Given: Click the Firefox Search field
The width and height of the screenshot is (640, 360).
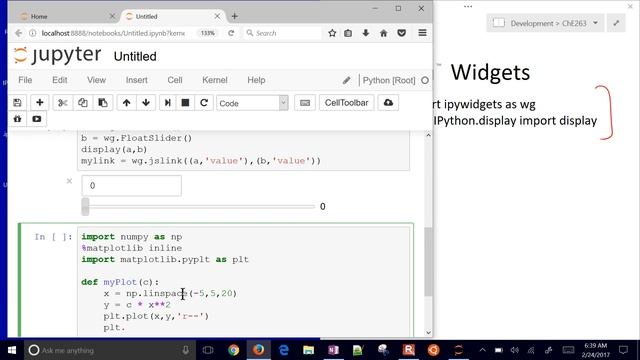Looking at the screenshot, I should tap(282, 33).
